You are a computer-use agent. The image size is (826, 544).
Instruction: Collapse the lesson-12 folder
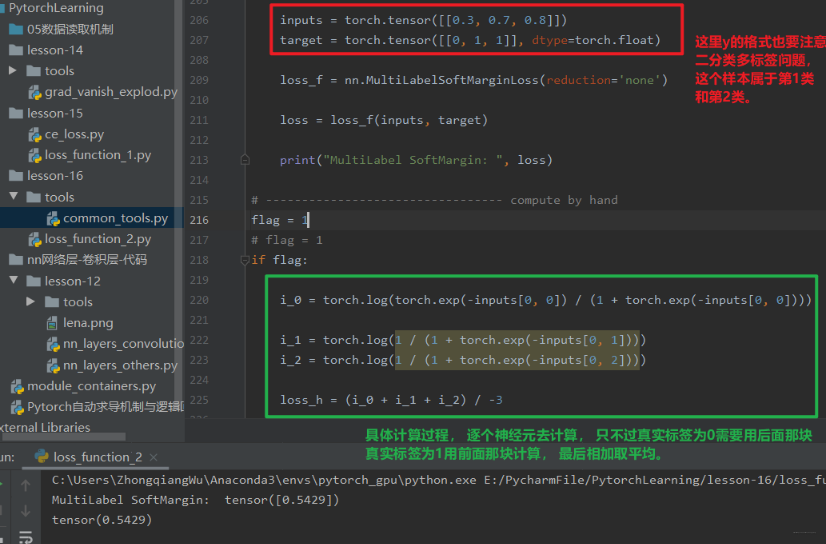pyautogui.click(x=14, y=280)
